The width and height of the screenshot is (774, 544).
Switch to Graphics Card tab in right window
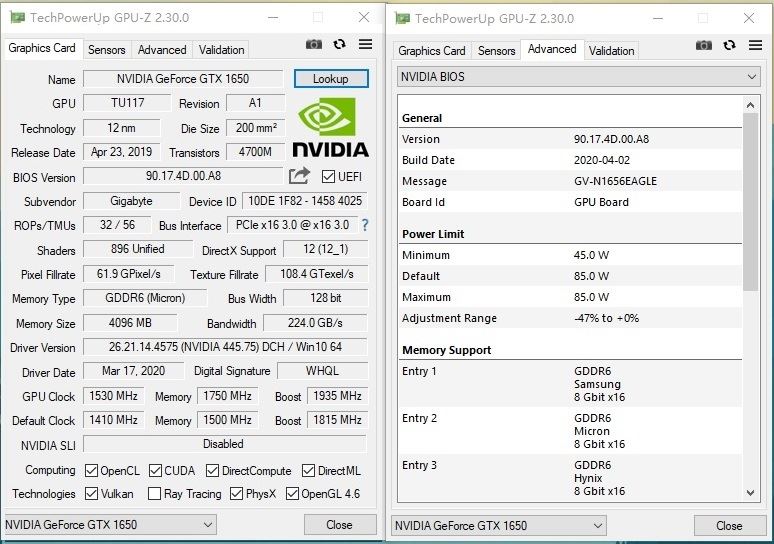click(432, 51)
